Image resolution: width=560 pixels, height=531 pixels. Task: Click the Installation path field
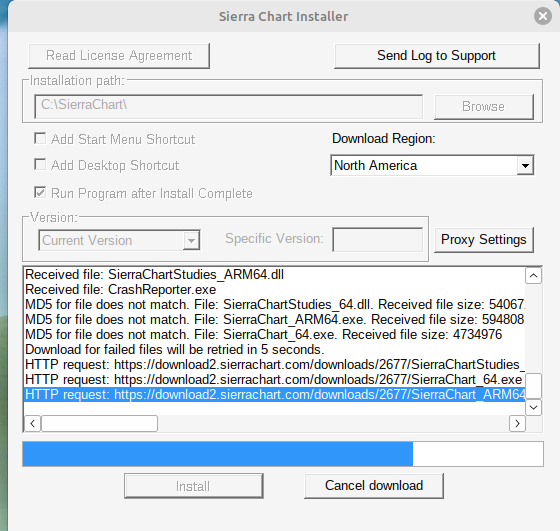pyautogui.click(x=229, y=106)
